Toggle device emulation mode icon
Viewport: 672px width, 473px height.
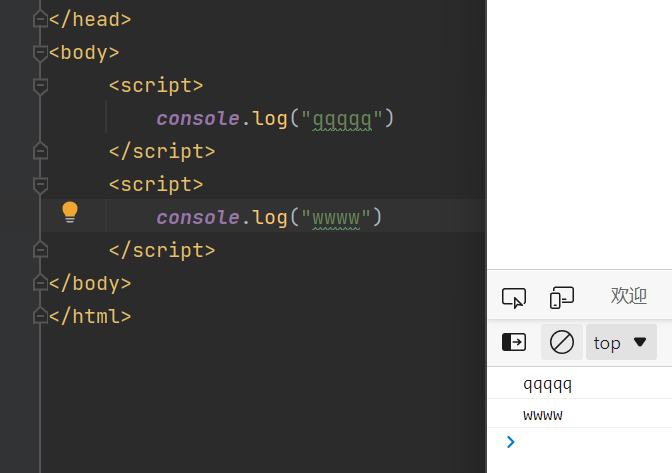tap(562, 297)
